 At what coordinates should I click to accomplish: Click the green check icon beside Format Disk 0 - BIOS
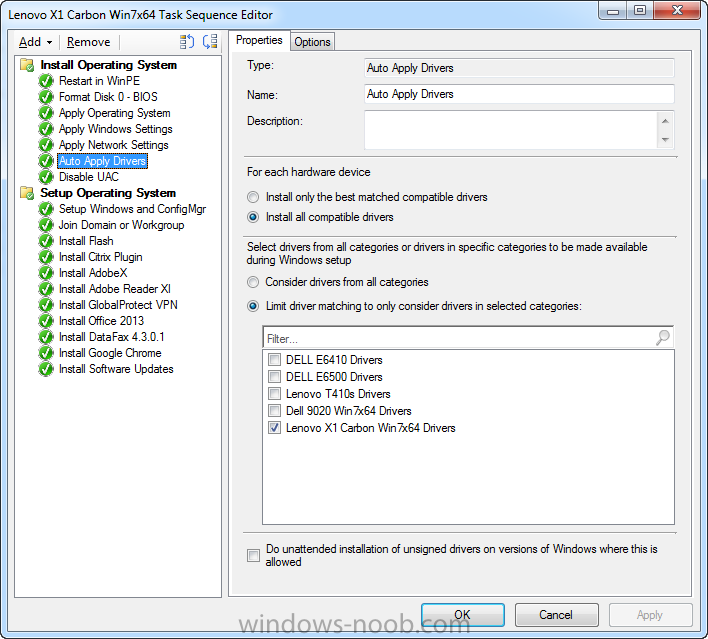click(x=46, y=97)
